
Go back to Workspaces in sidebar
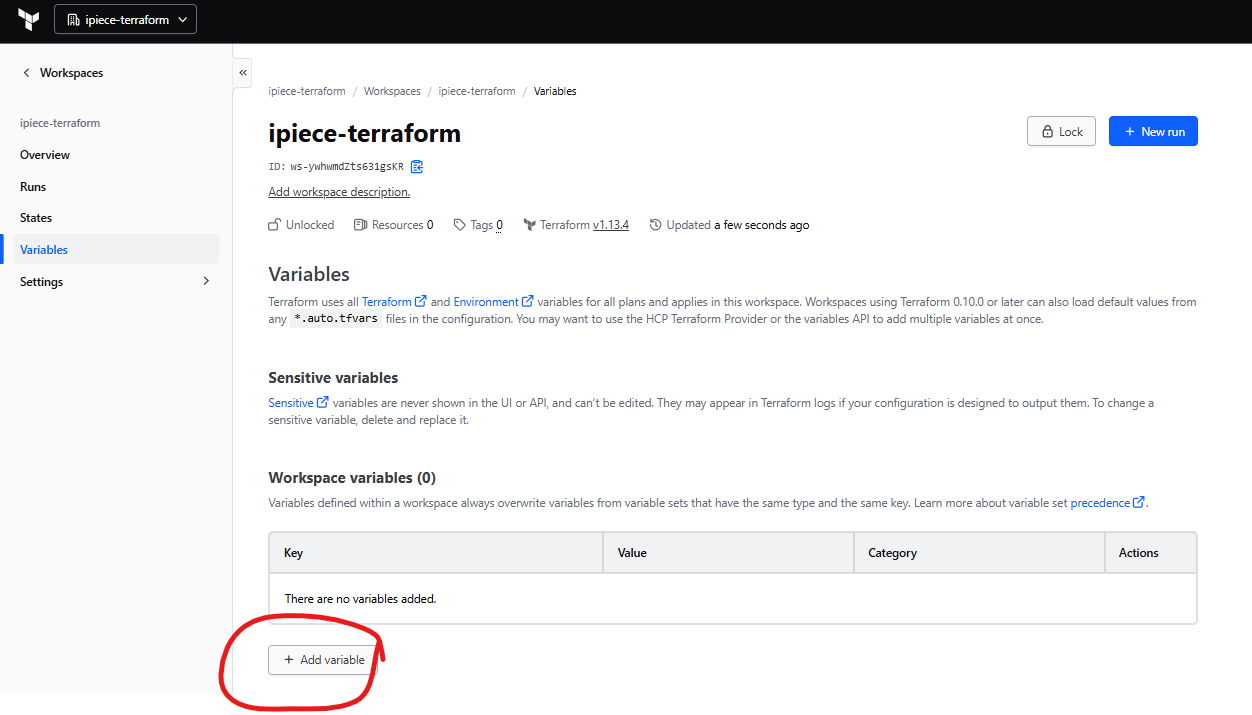(x=62, y=73)
